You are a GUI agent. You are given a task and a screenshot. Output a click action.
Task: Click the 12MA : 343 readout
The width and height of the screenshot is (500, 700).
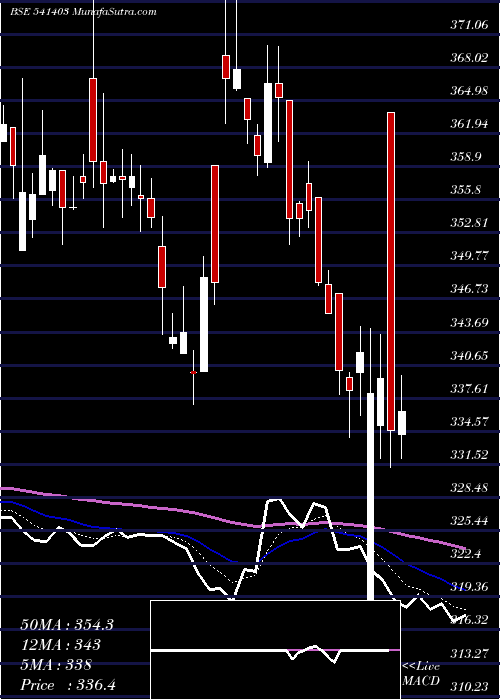(x=60, y=645)
